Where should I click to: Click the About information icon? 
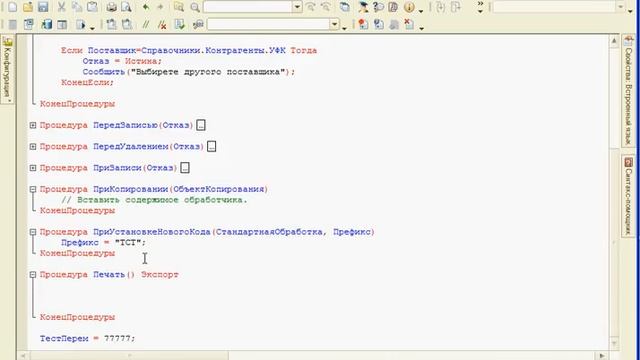click(409, 7)
